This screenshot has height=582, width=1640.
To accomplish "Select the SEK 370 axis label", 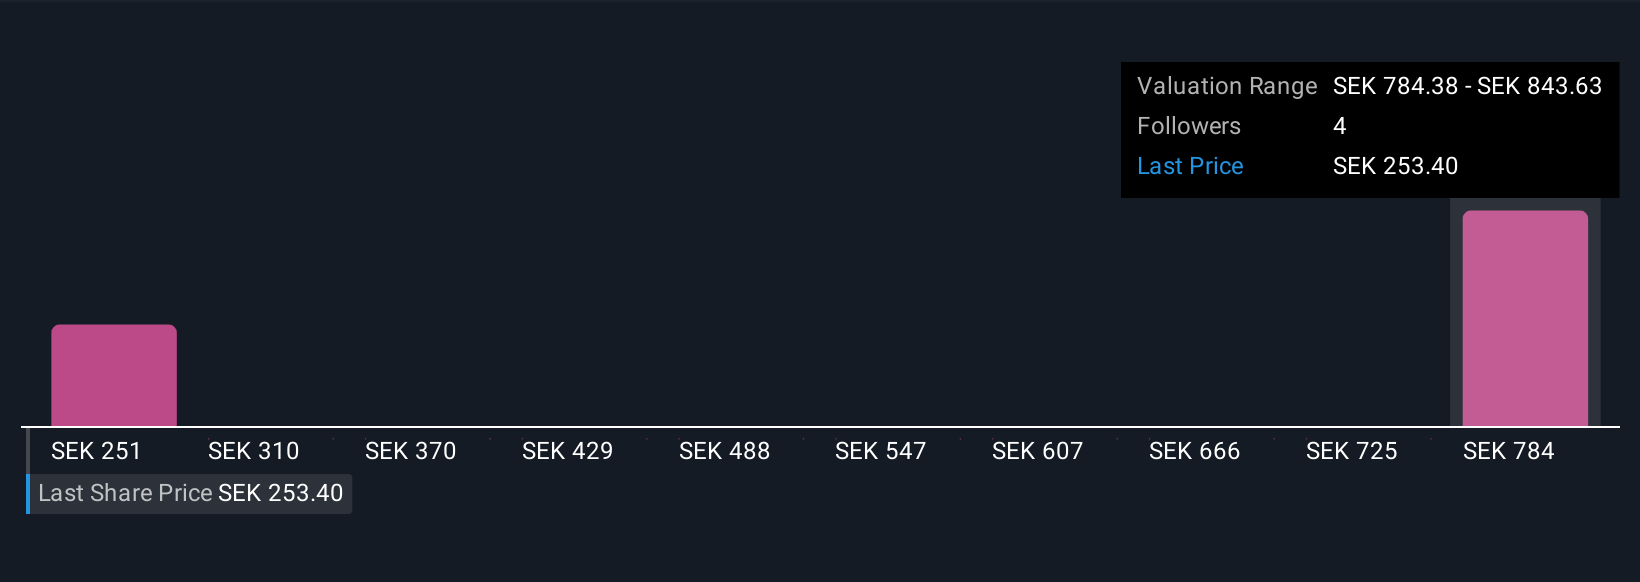I will (411, 451).
